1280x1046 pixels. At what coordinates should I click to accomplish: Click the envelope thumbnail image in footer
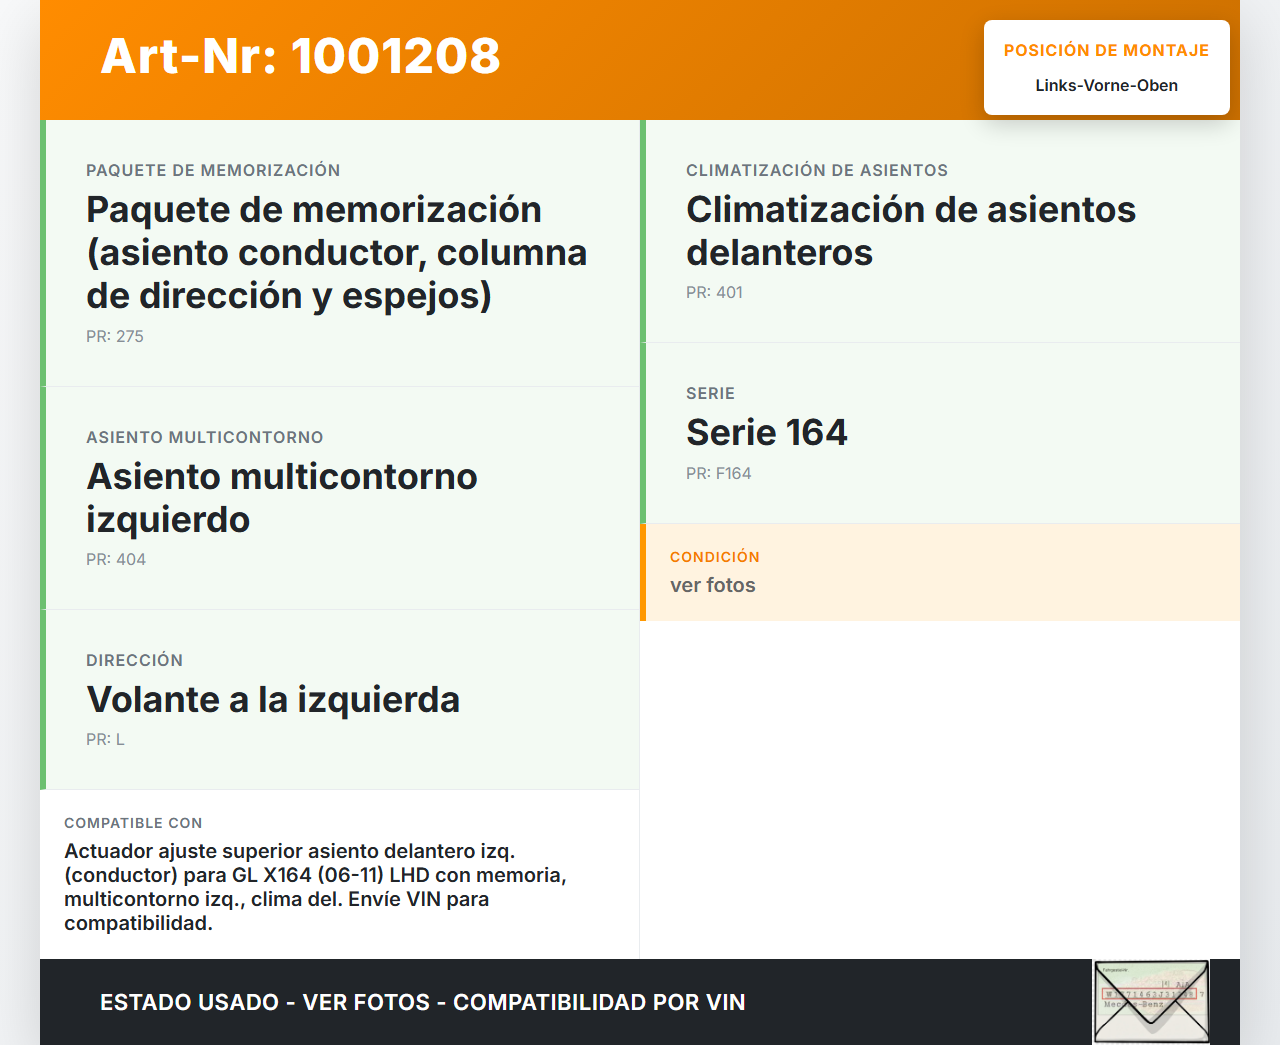(1151, 1002)
